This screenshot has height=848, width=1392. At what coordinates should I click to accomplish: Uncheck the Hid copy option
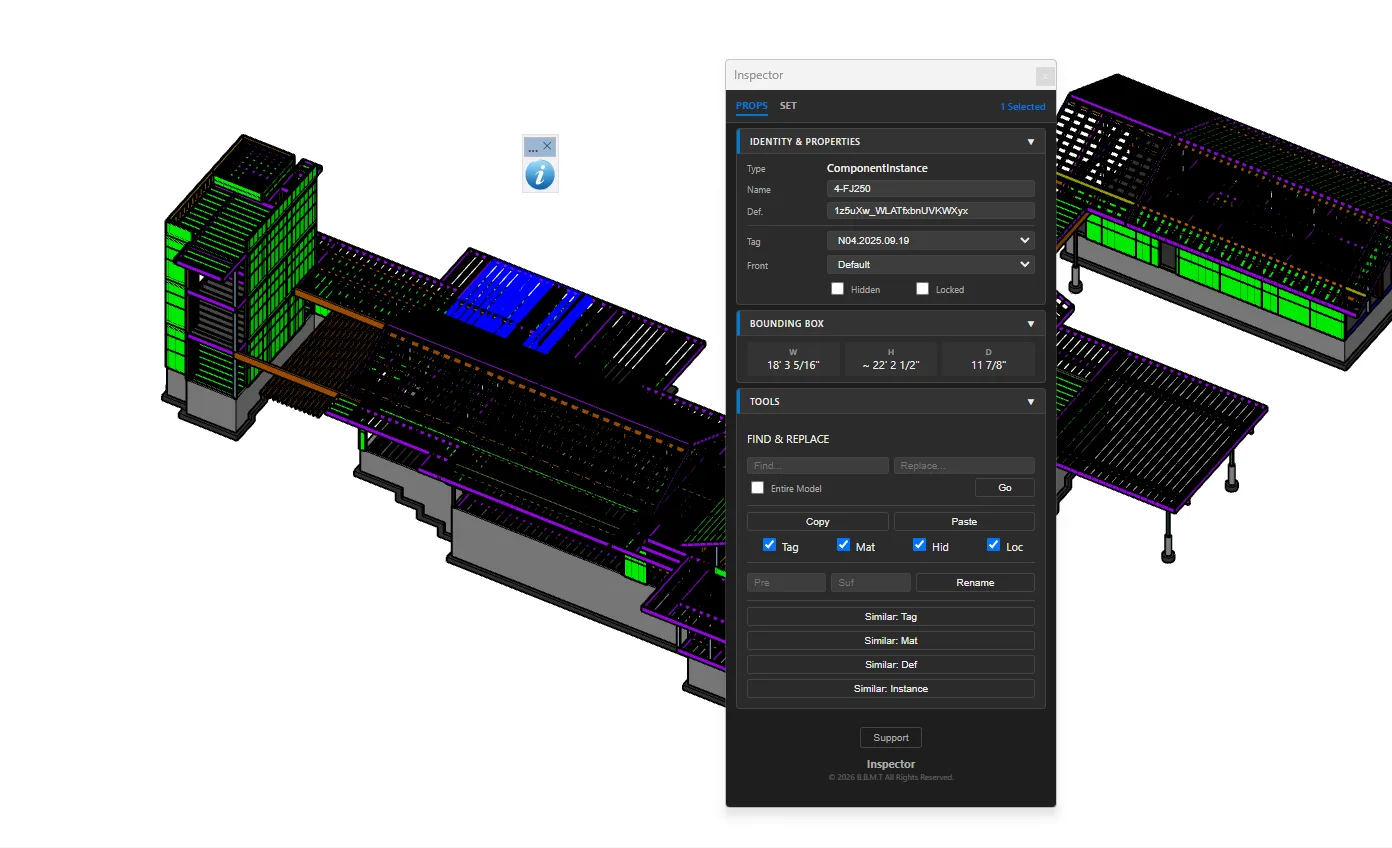(x=919, y=545)
